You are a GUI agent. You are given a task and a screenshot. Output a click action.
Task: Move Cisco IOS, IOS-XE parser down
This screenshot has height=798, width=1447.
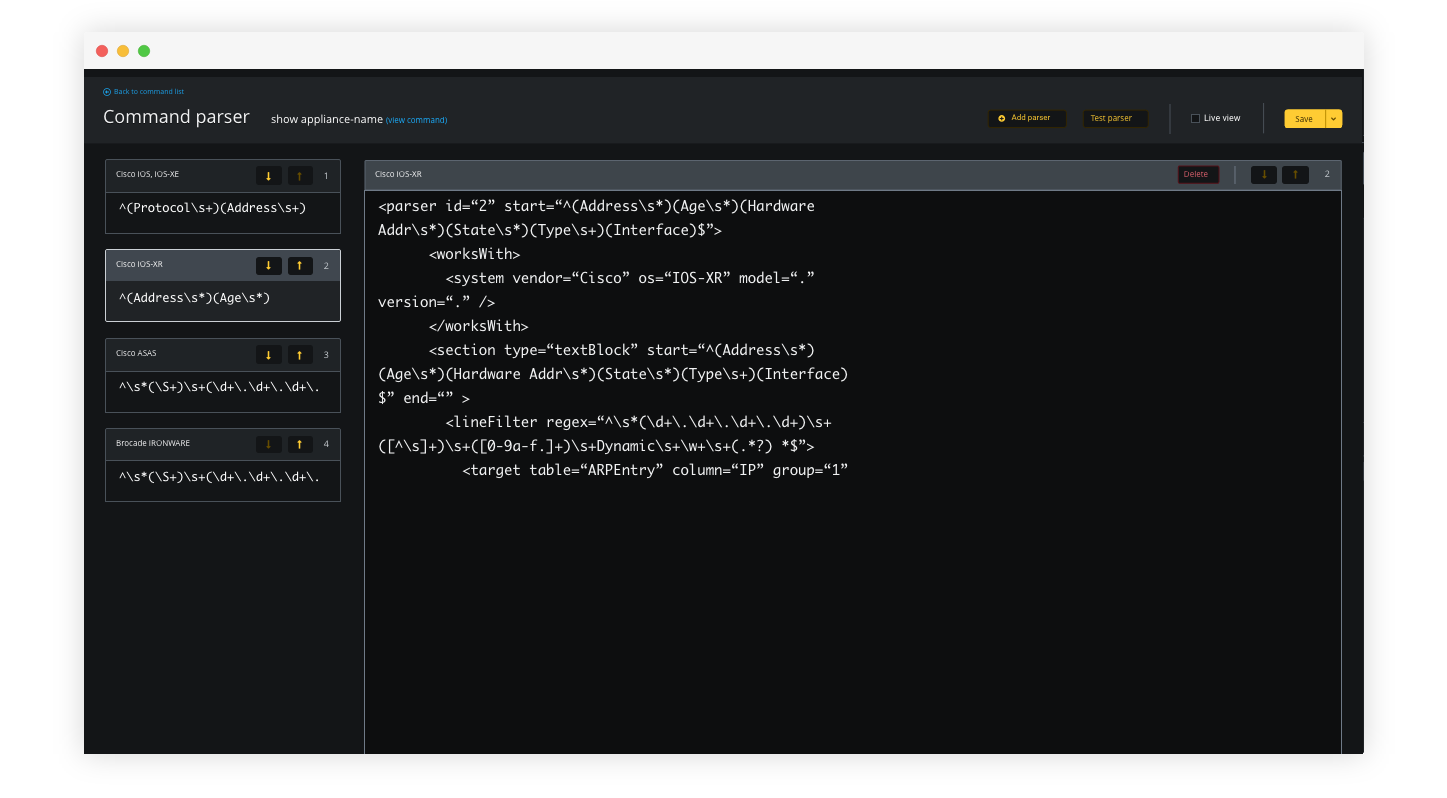coord(268,176)
